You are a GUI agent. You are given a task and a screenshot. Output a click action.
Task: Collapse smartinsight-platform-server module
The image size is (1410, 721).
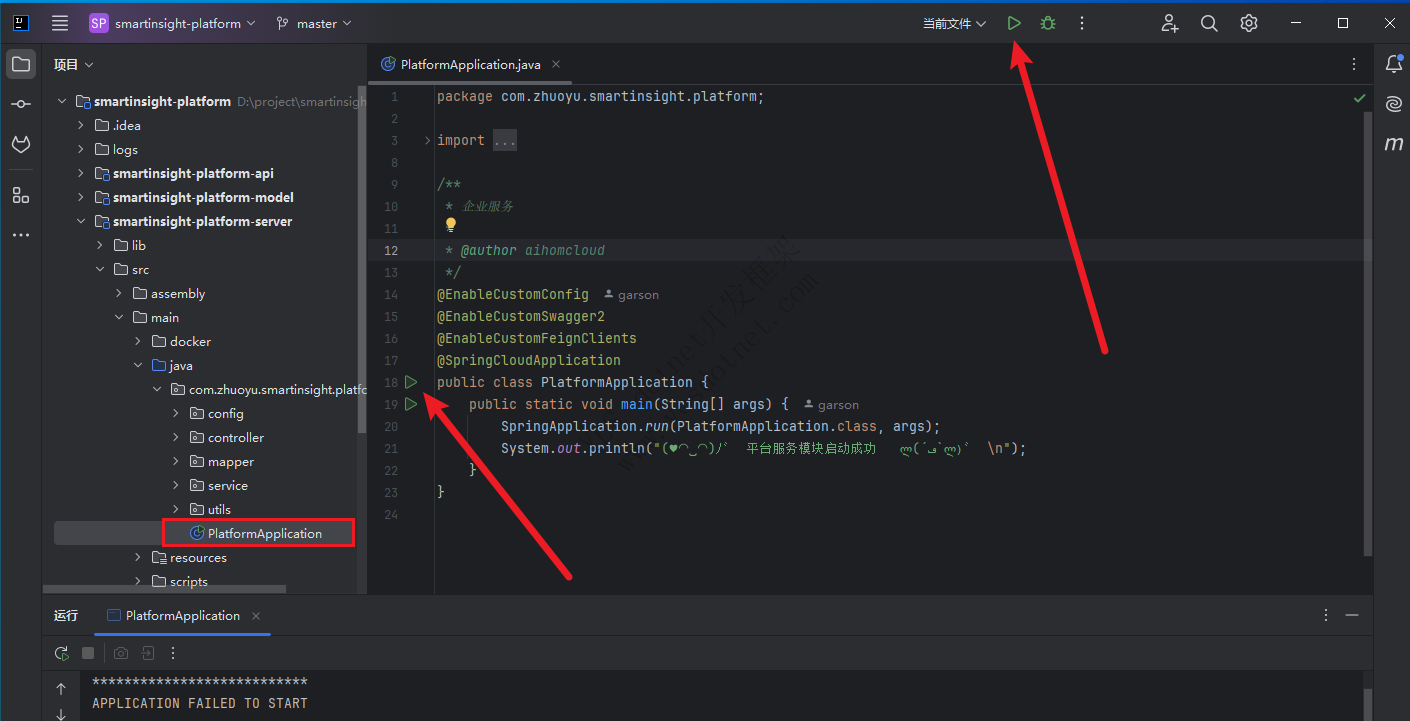81,221
